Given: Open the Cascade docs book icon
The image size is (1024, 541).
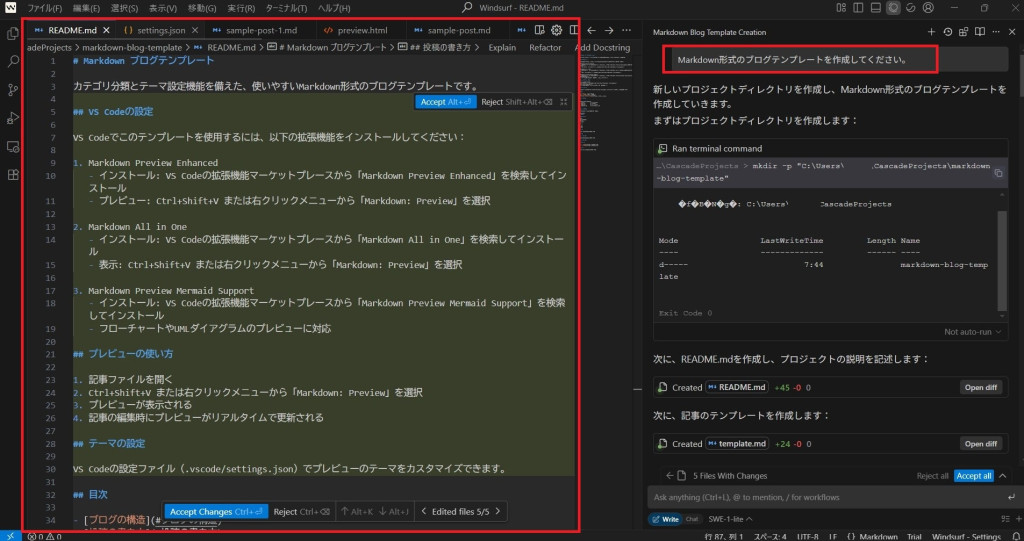Looking at the screenshot, I should [980, 31].
